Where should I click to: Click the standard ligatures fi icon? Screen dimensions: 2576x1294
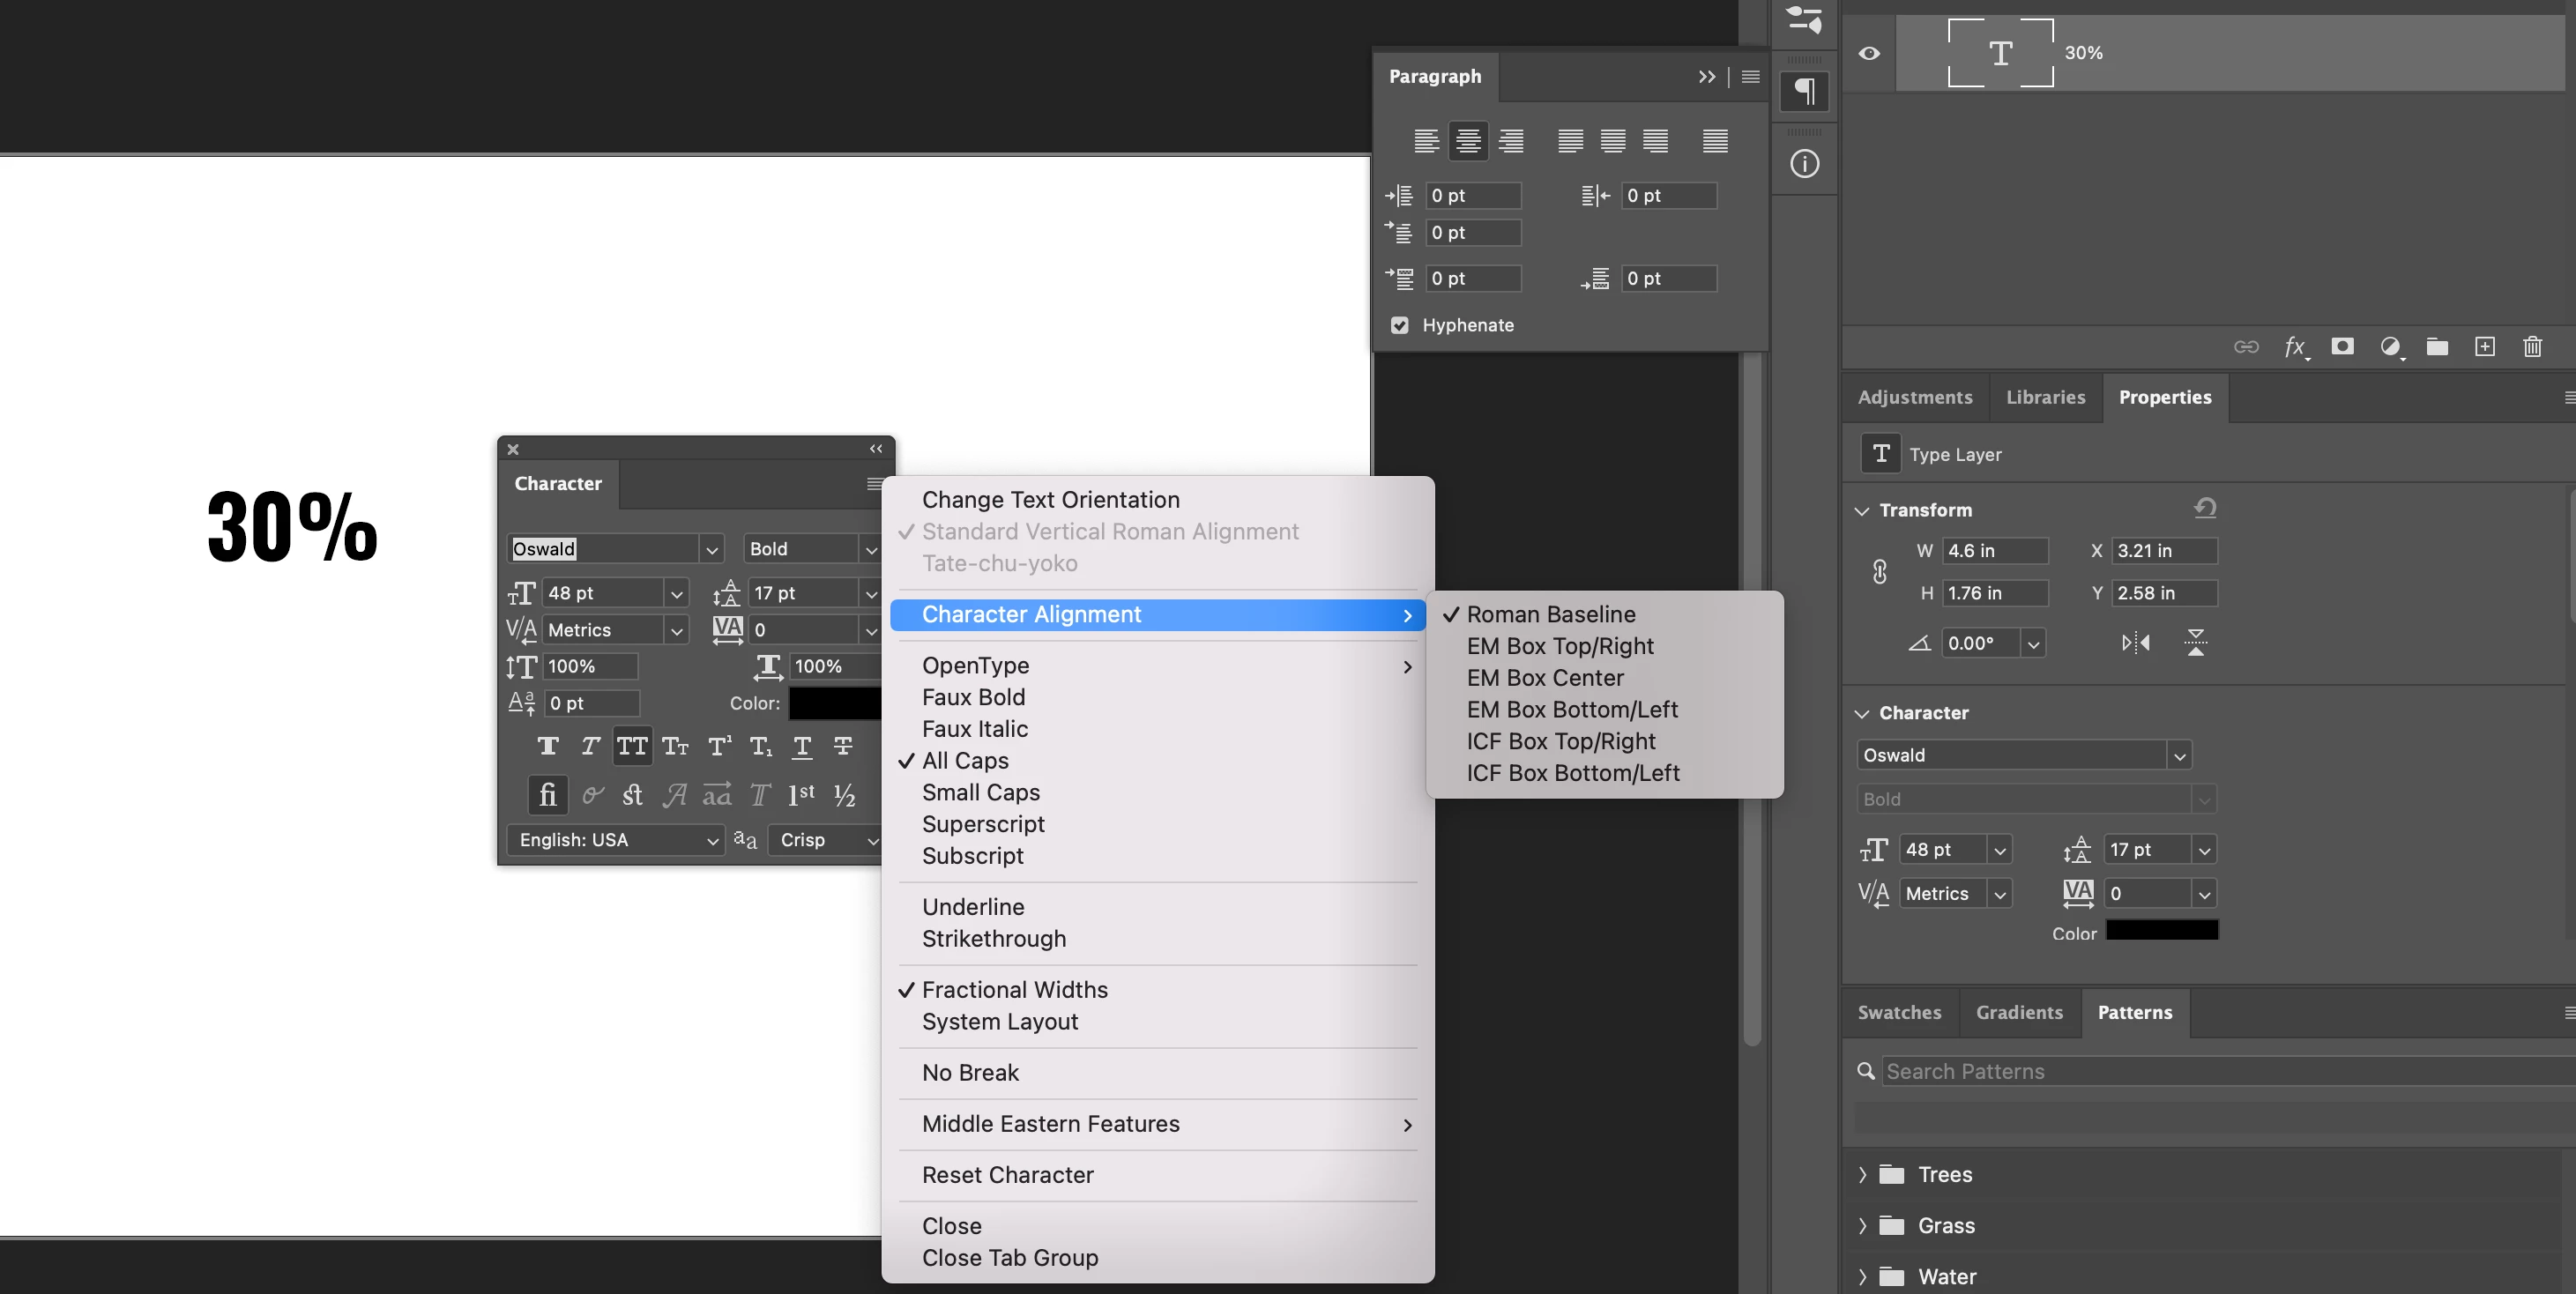(547, 795)
